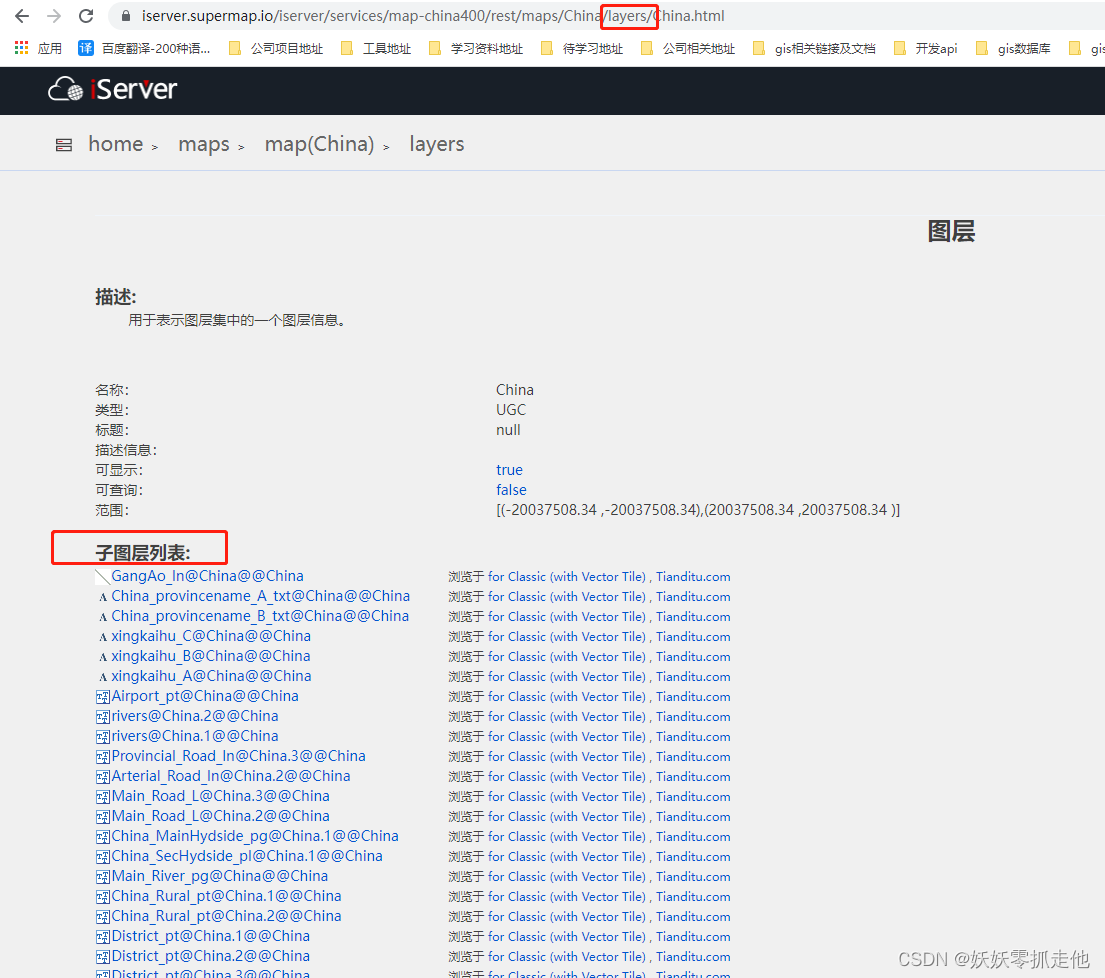Click the server icon beside home breadcrumb
The image size is (1105, 978).
click(64, 145)
